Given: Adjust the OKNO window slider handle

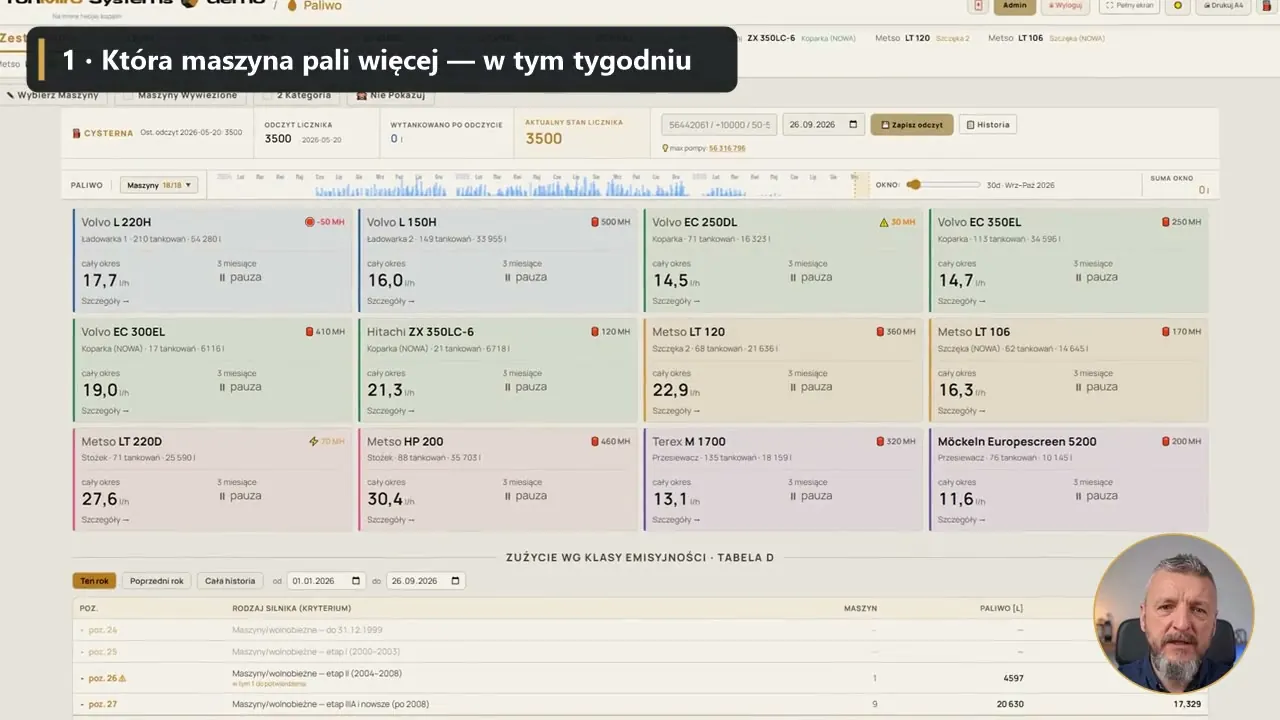Looking at the screenshot, I should point(913,185).
